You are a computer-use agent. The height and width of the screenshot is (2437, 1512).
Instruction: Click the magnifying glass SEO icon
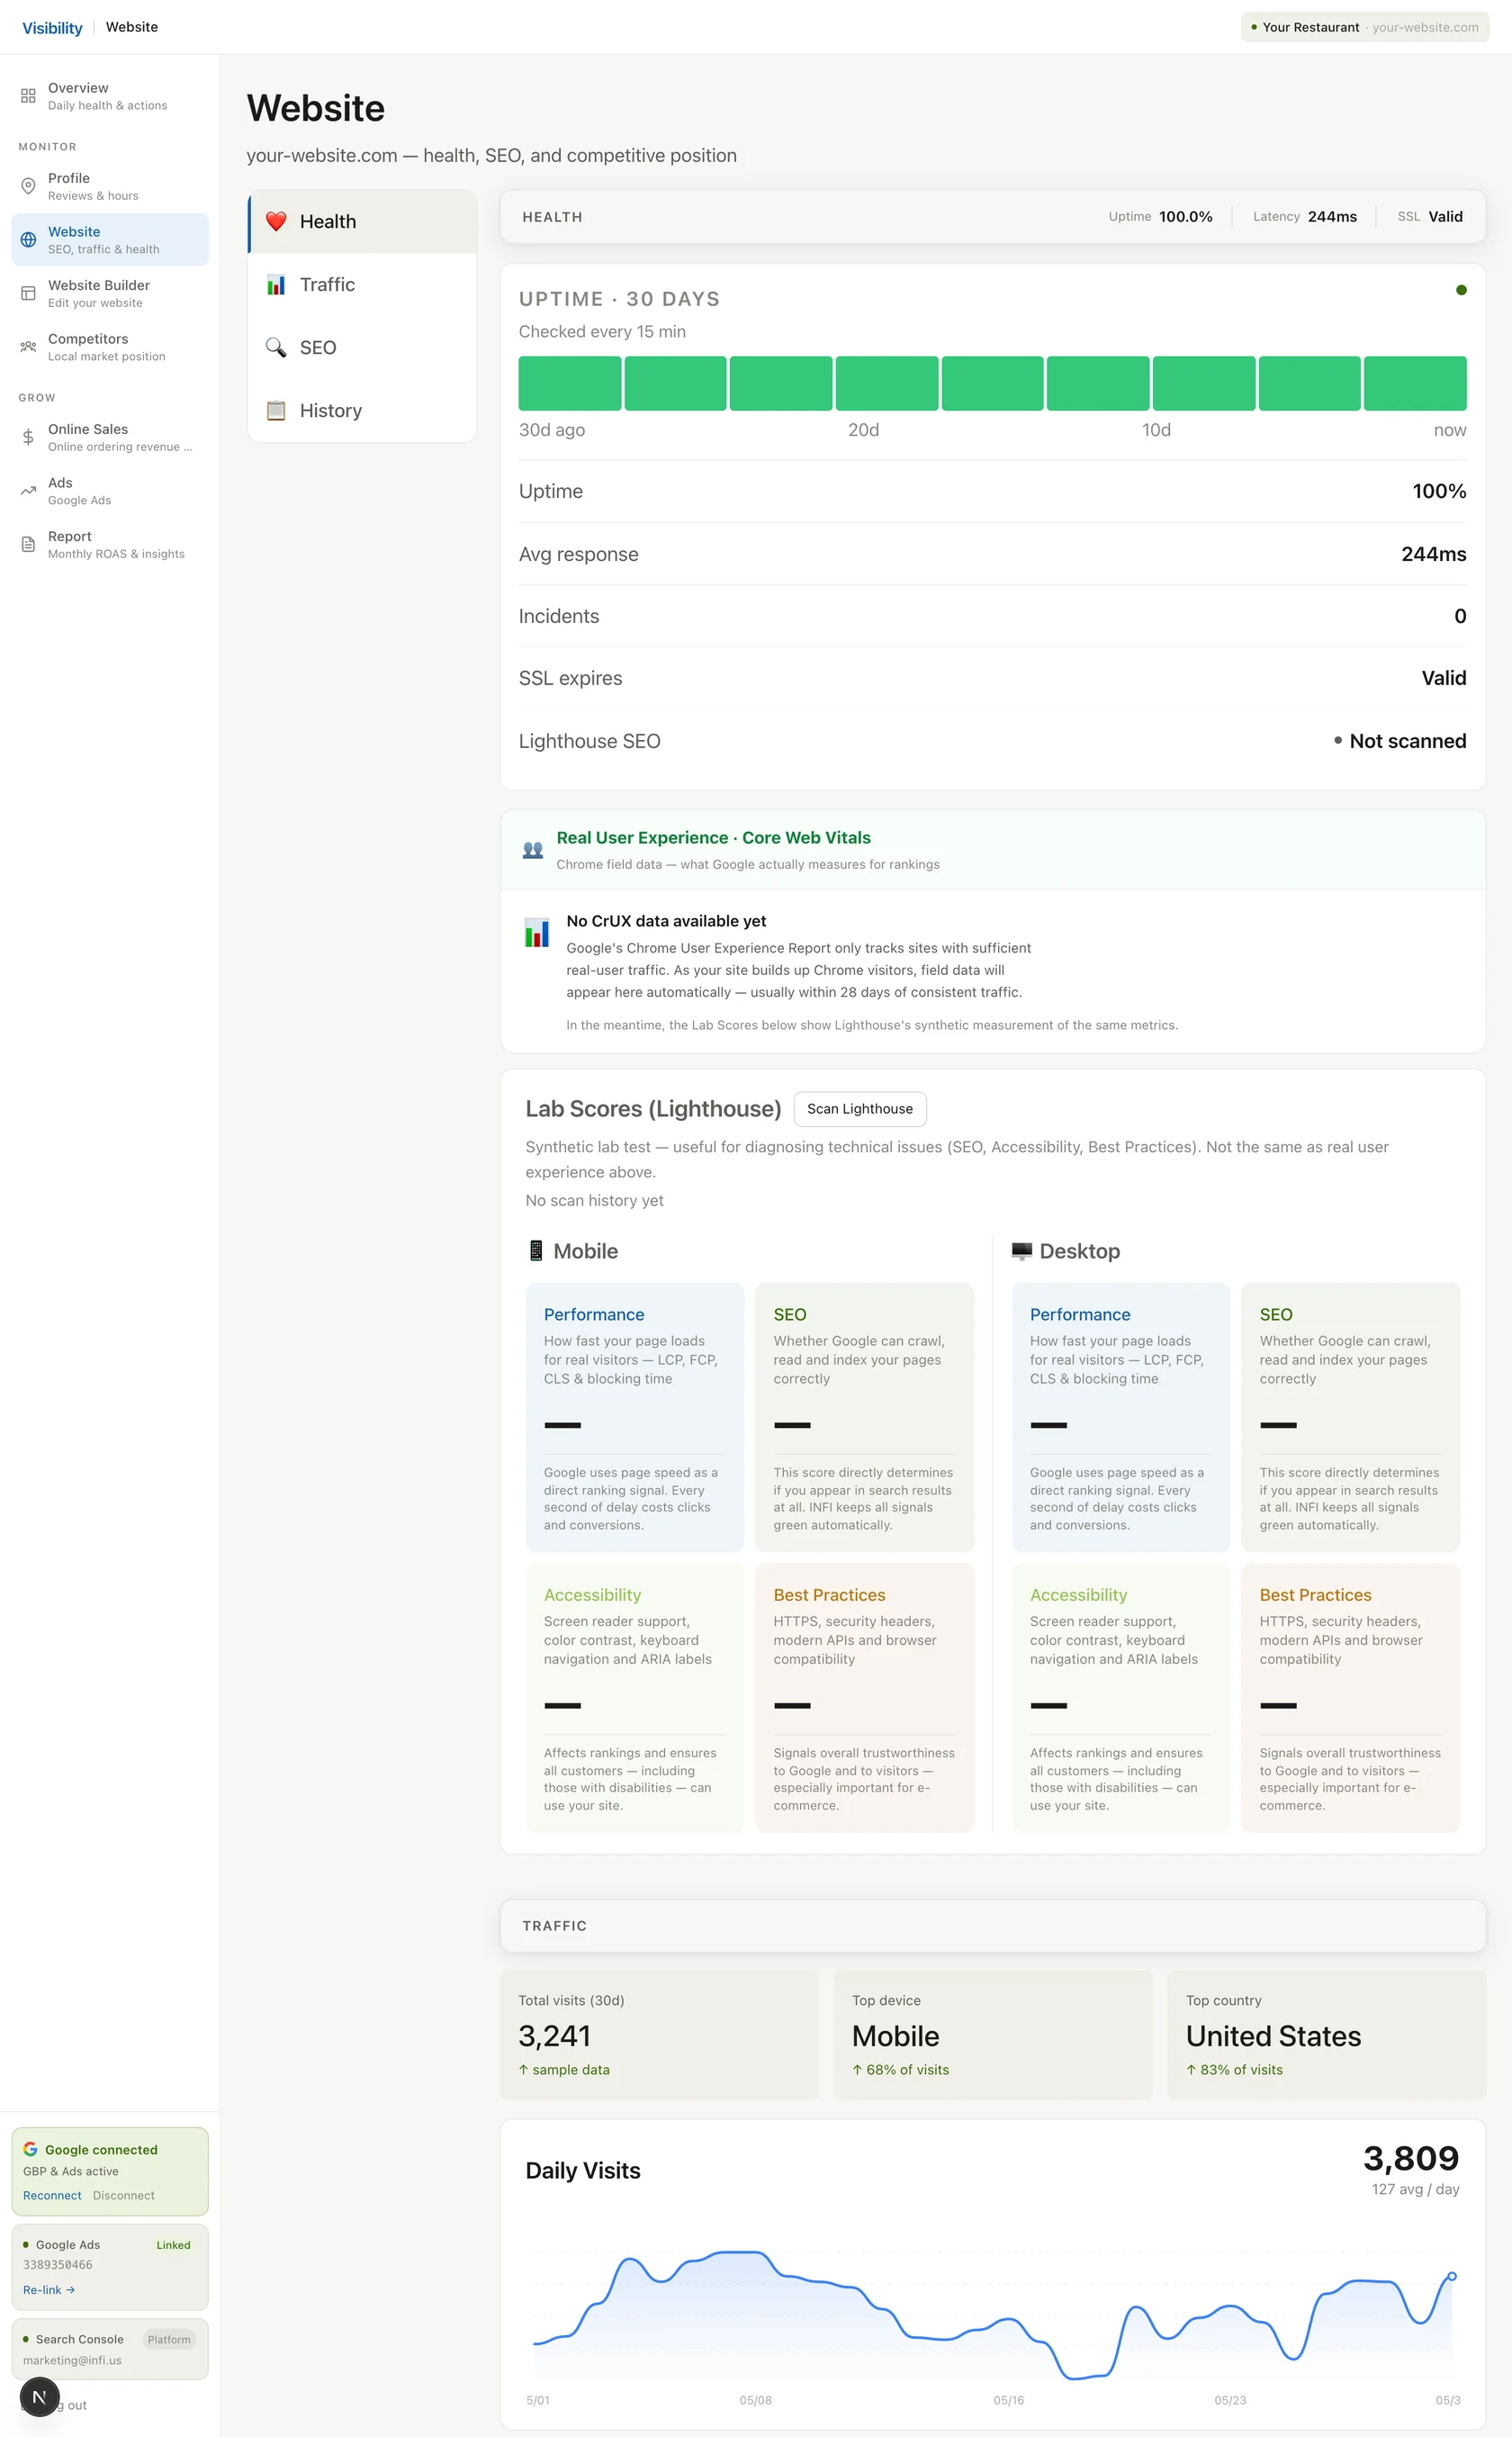[x=276, y=347]
